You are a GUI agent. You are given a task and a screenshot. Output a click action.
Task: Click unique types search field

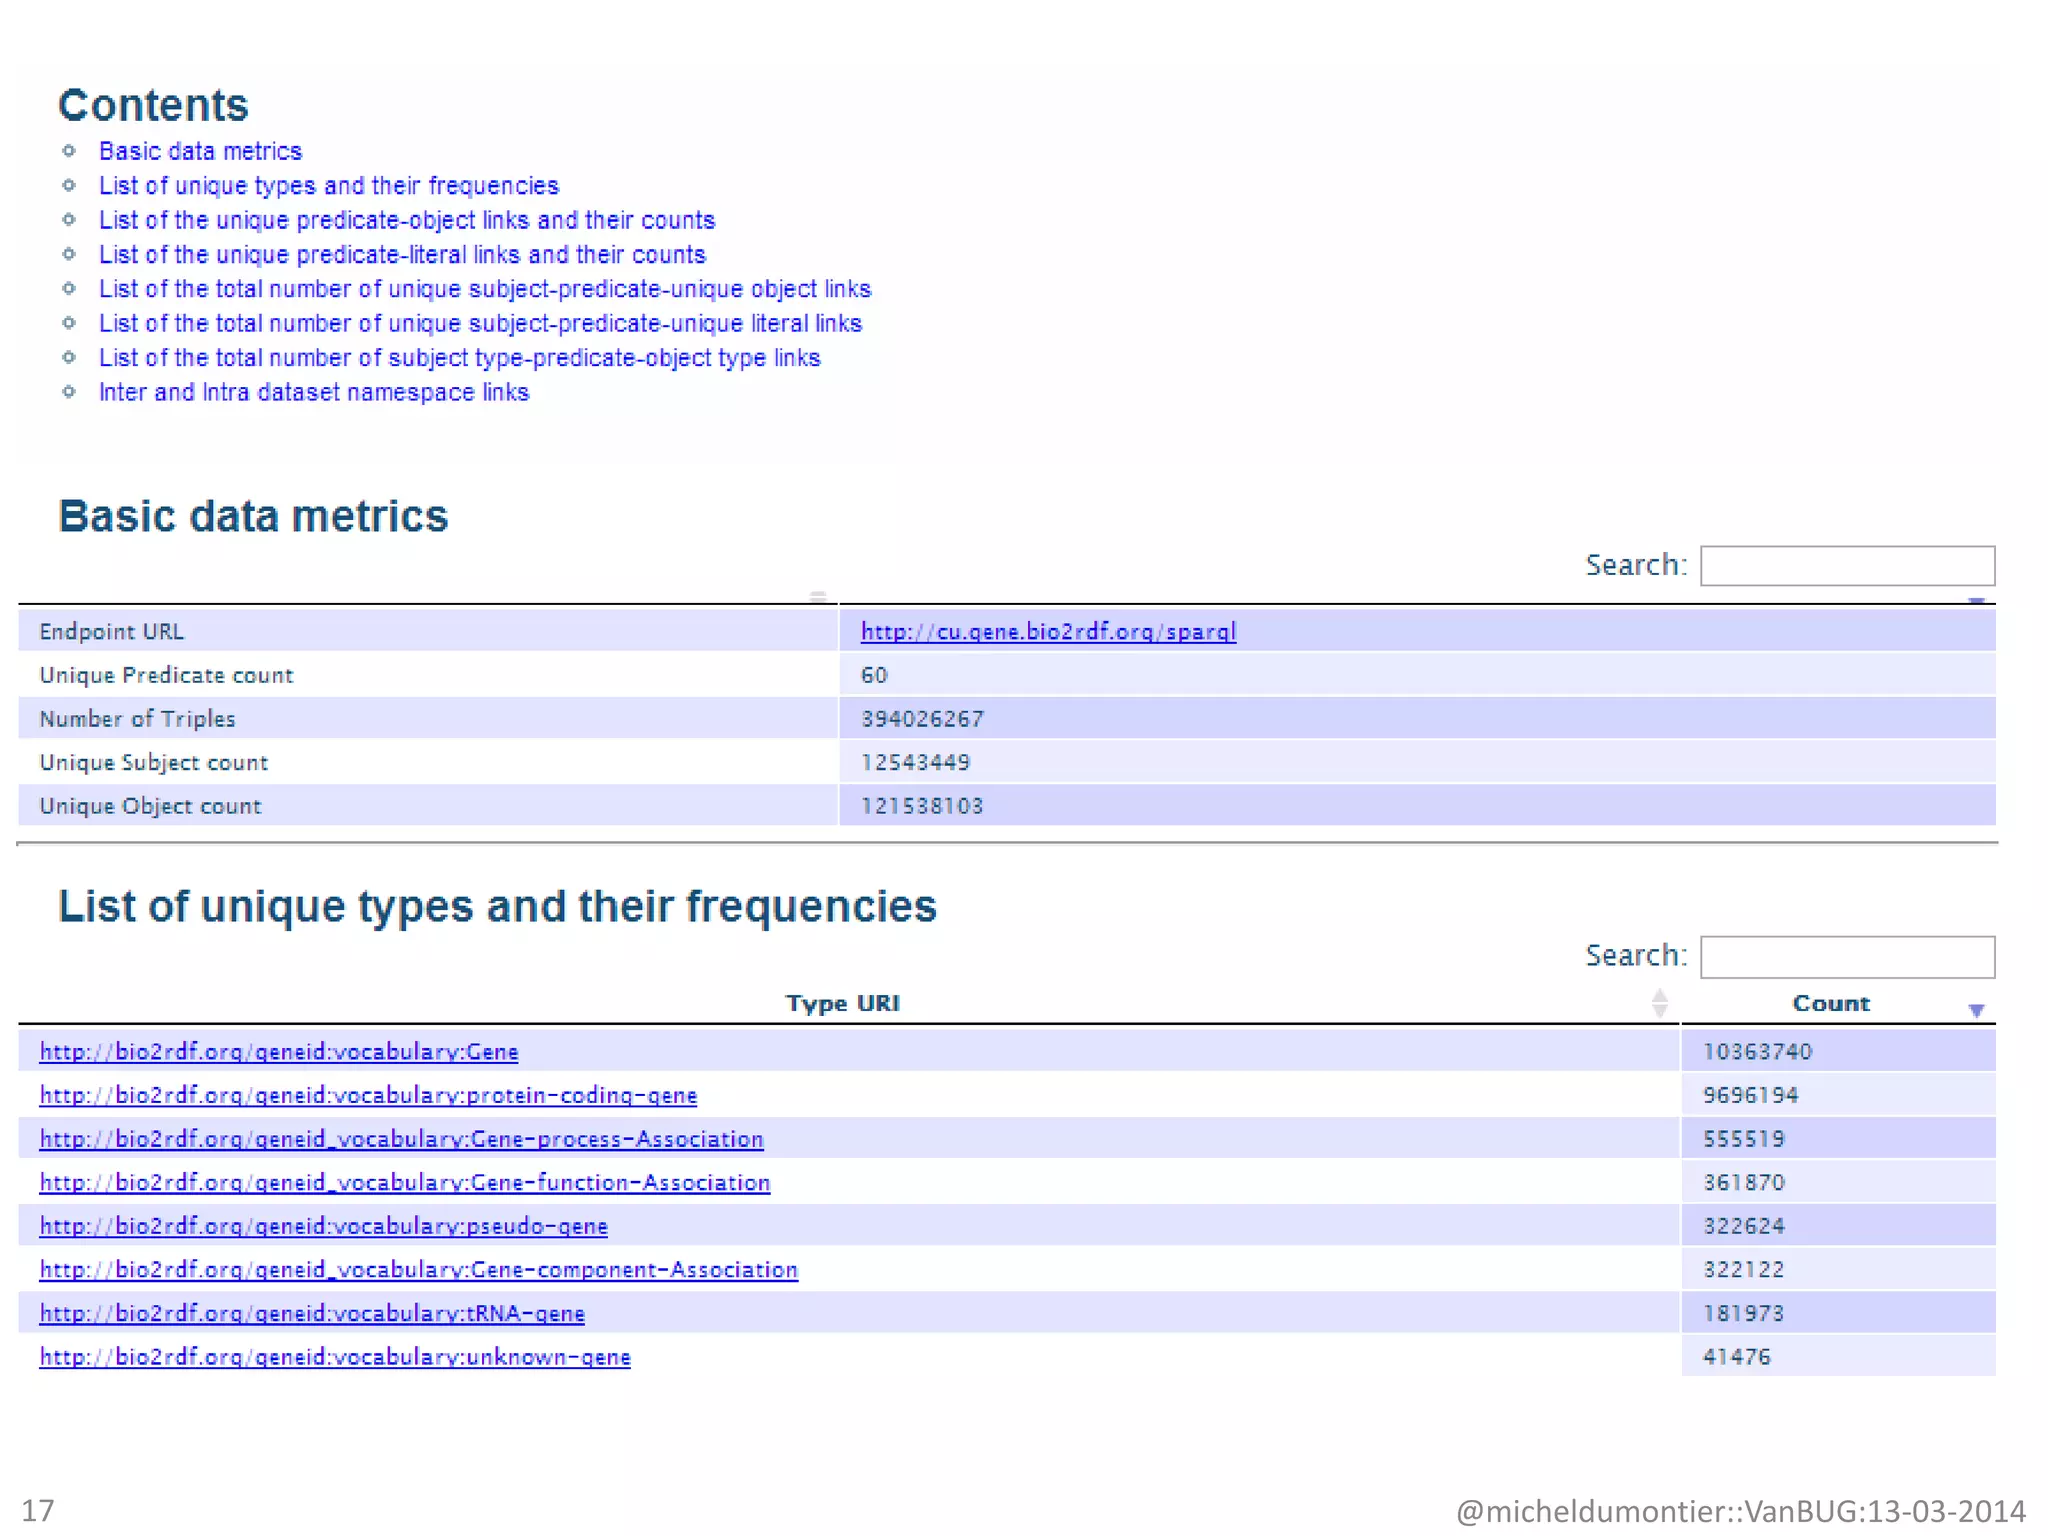coord(1846,957)
